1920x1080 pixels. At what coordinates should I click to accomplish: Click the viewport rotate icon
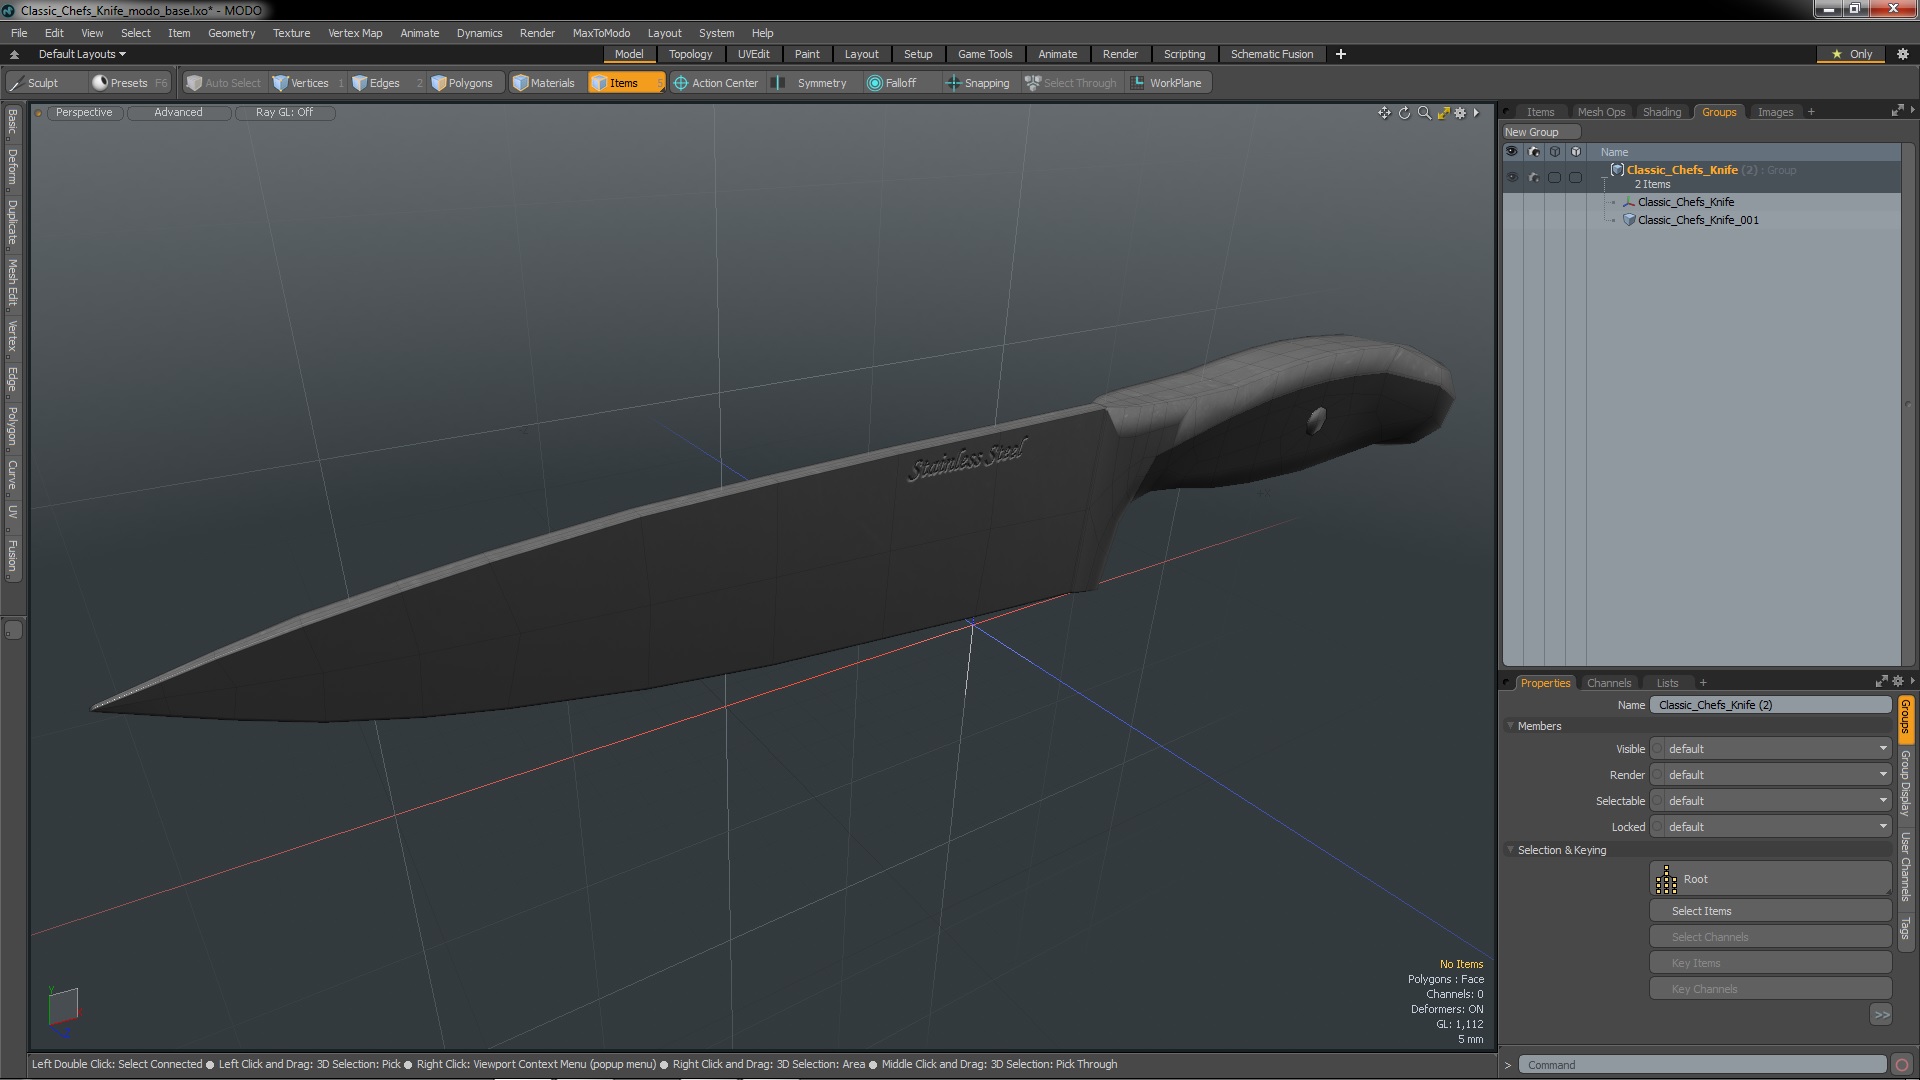[x=1404, y=113]
